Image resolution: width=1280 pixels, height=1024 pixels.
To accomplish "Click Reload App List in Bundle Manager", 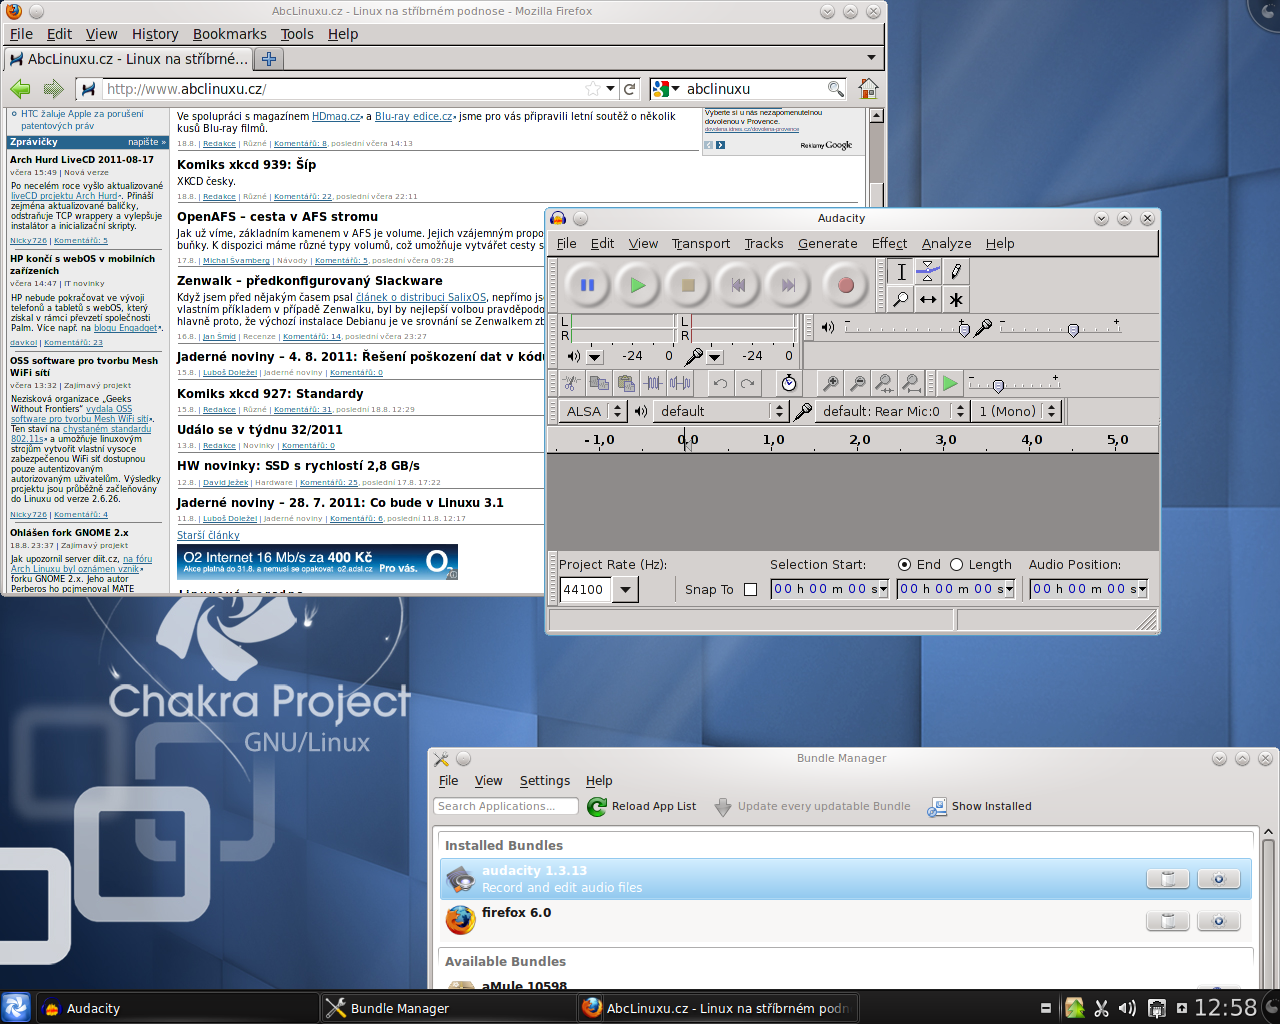I will point(642,807).
